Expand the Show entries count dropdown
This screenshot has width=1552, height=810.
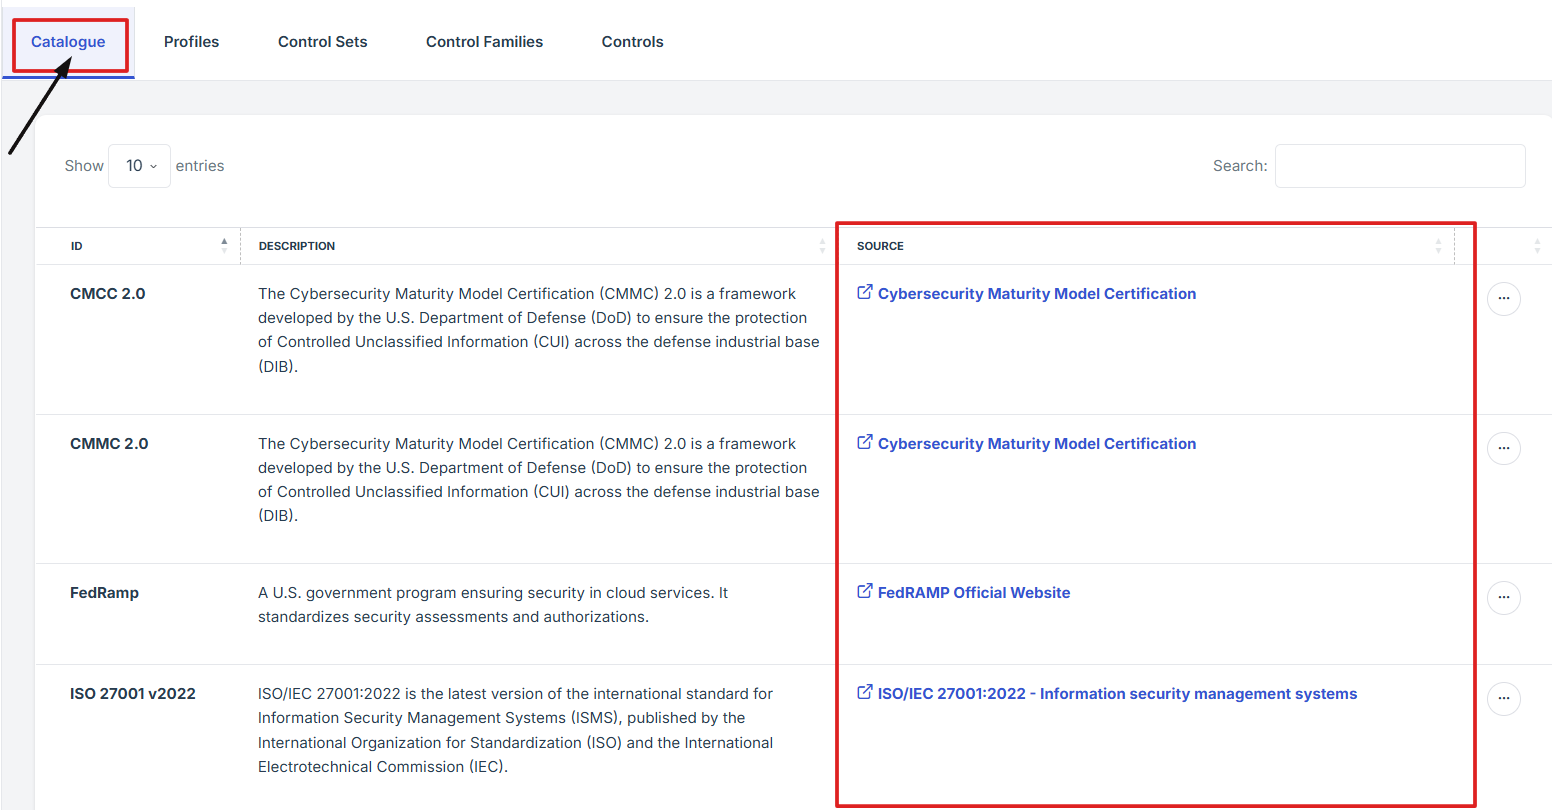point(140,166)
